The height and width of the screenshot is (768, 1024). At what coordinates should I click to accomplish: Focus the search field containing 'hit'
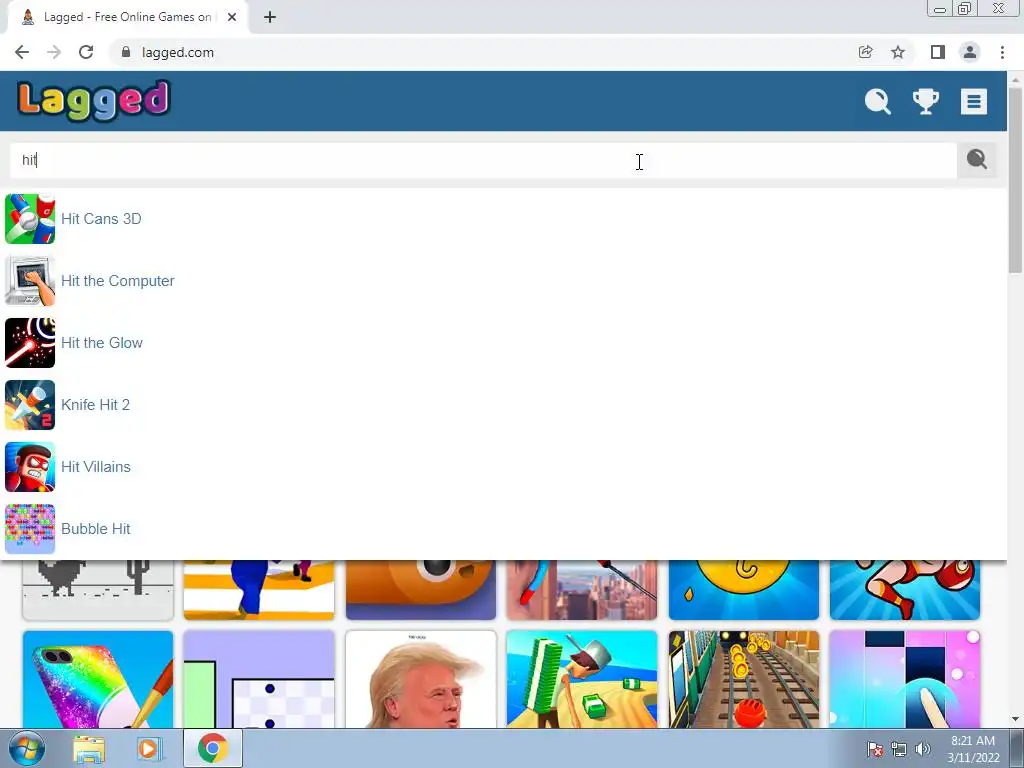[x=483, y=160]
